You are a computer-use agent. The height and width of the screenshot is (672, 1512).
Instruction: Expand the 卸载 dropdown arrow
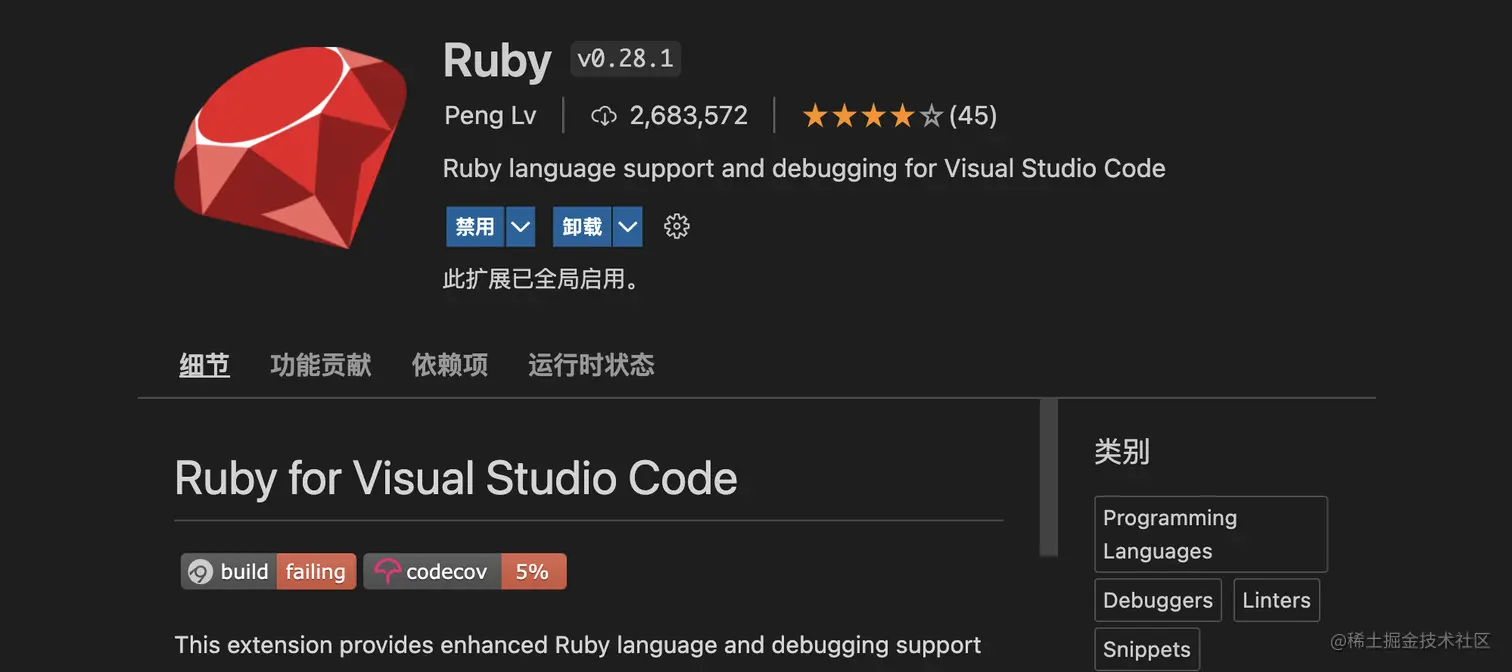(627, 227)
